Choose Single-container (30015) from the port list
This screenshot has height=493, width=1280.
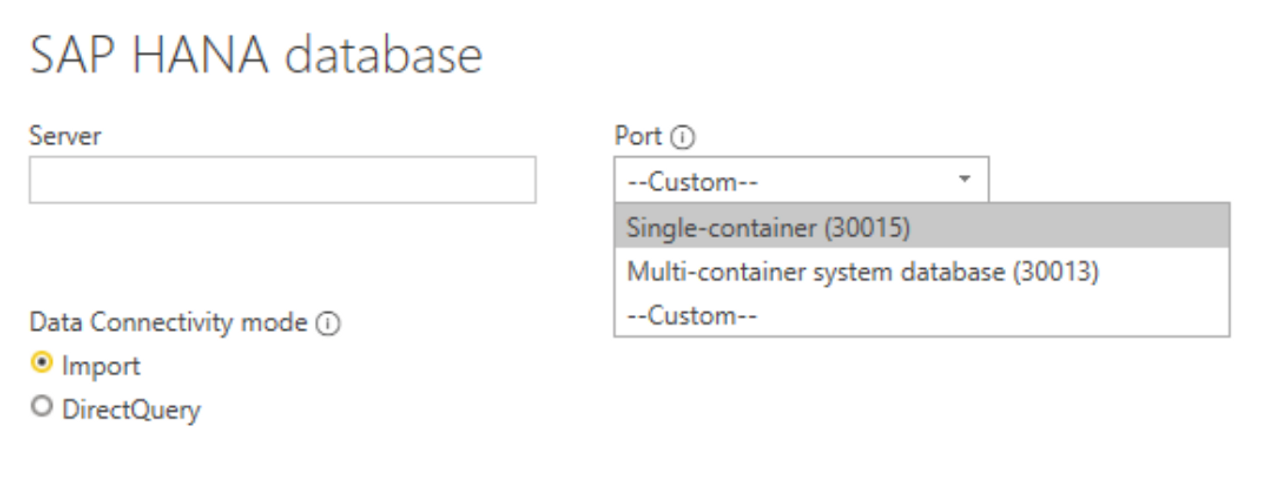[922, 228]
